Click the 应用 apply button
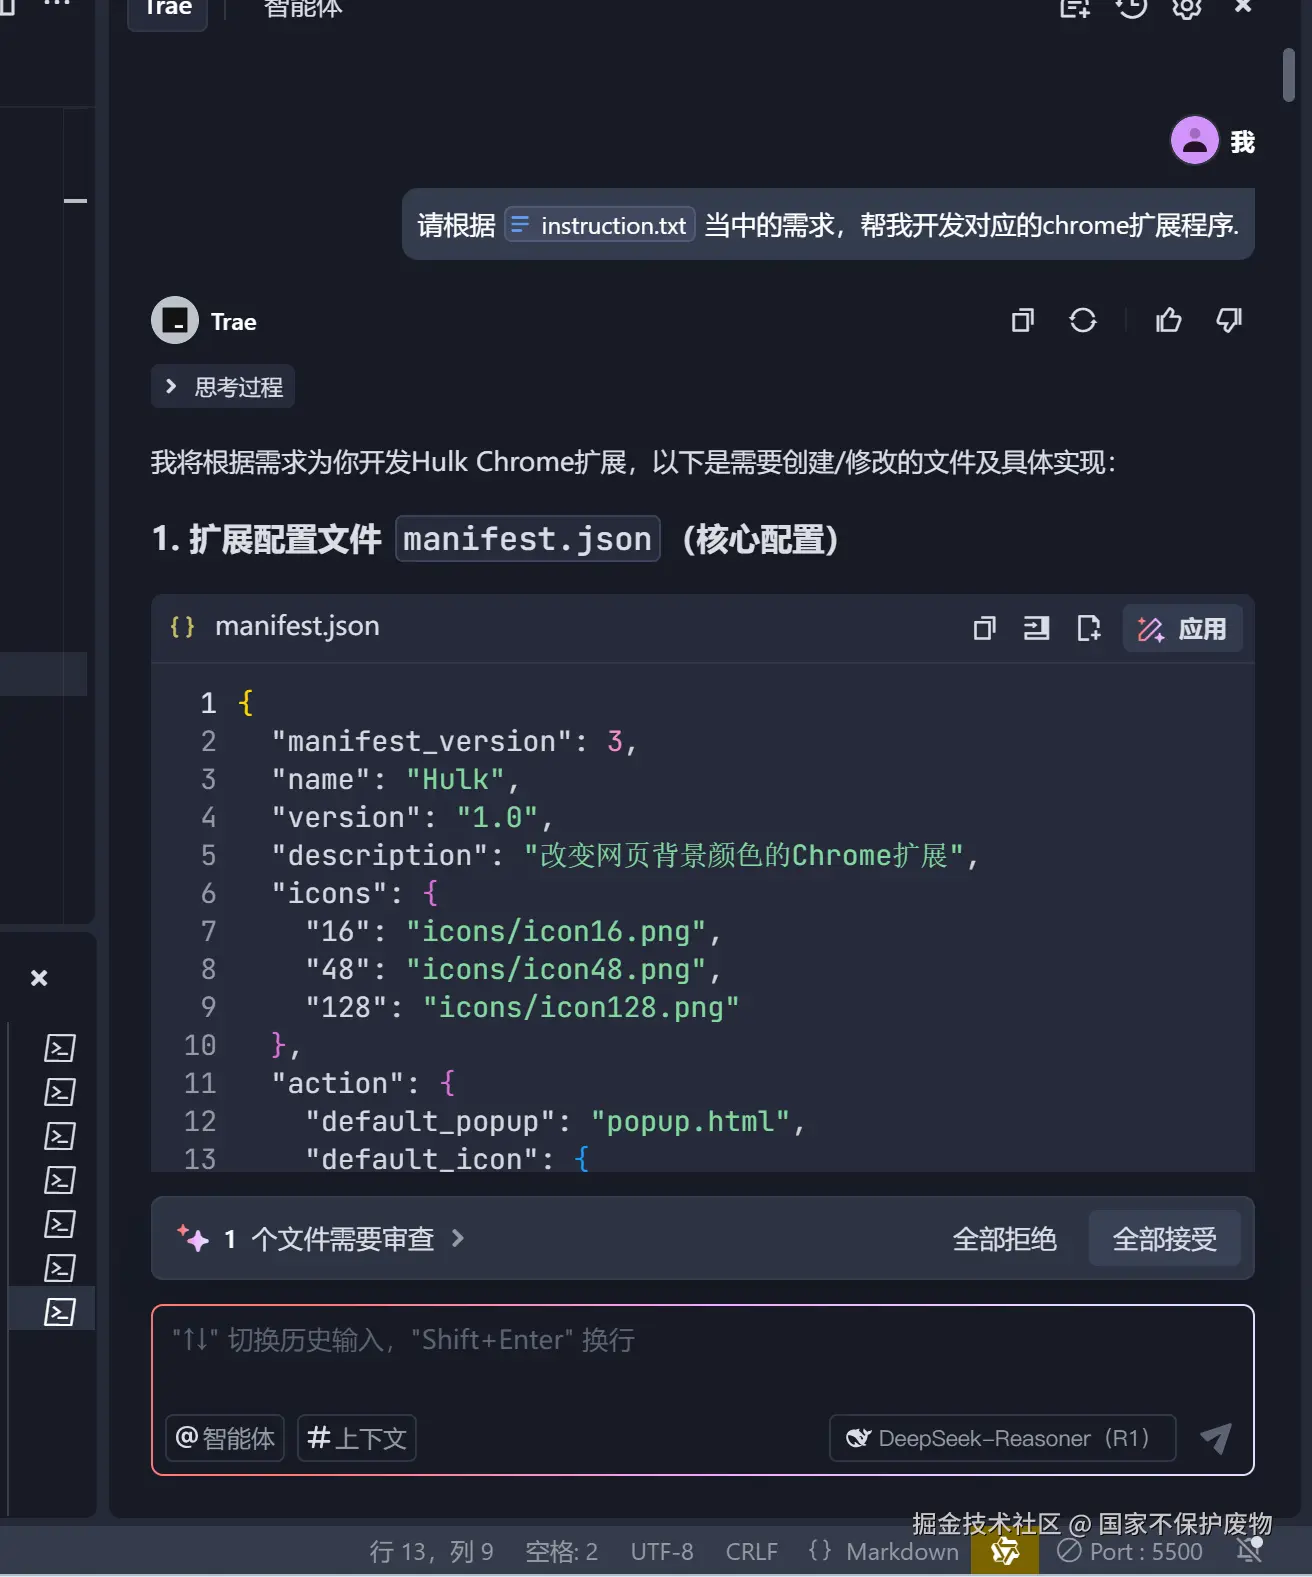Image resolution: width=1312 pixels, height=1577 pixels. point(1183,628)
